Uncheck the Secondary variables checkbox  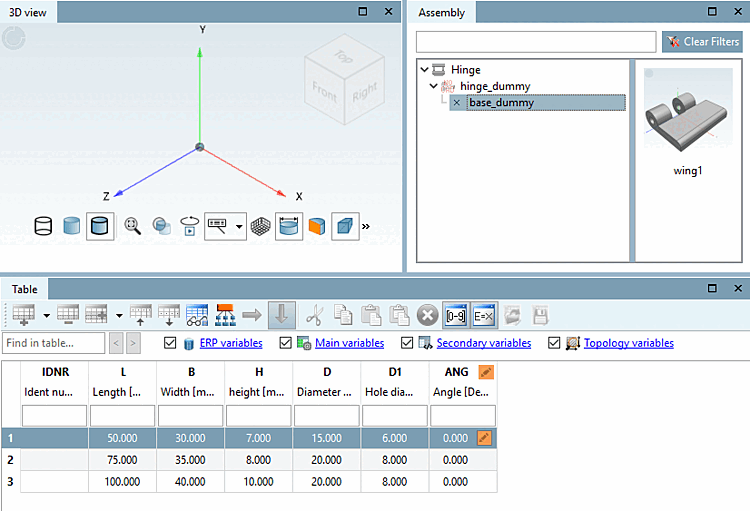point(407,343)
